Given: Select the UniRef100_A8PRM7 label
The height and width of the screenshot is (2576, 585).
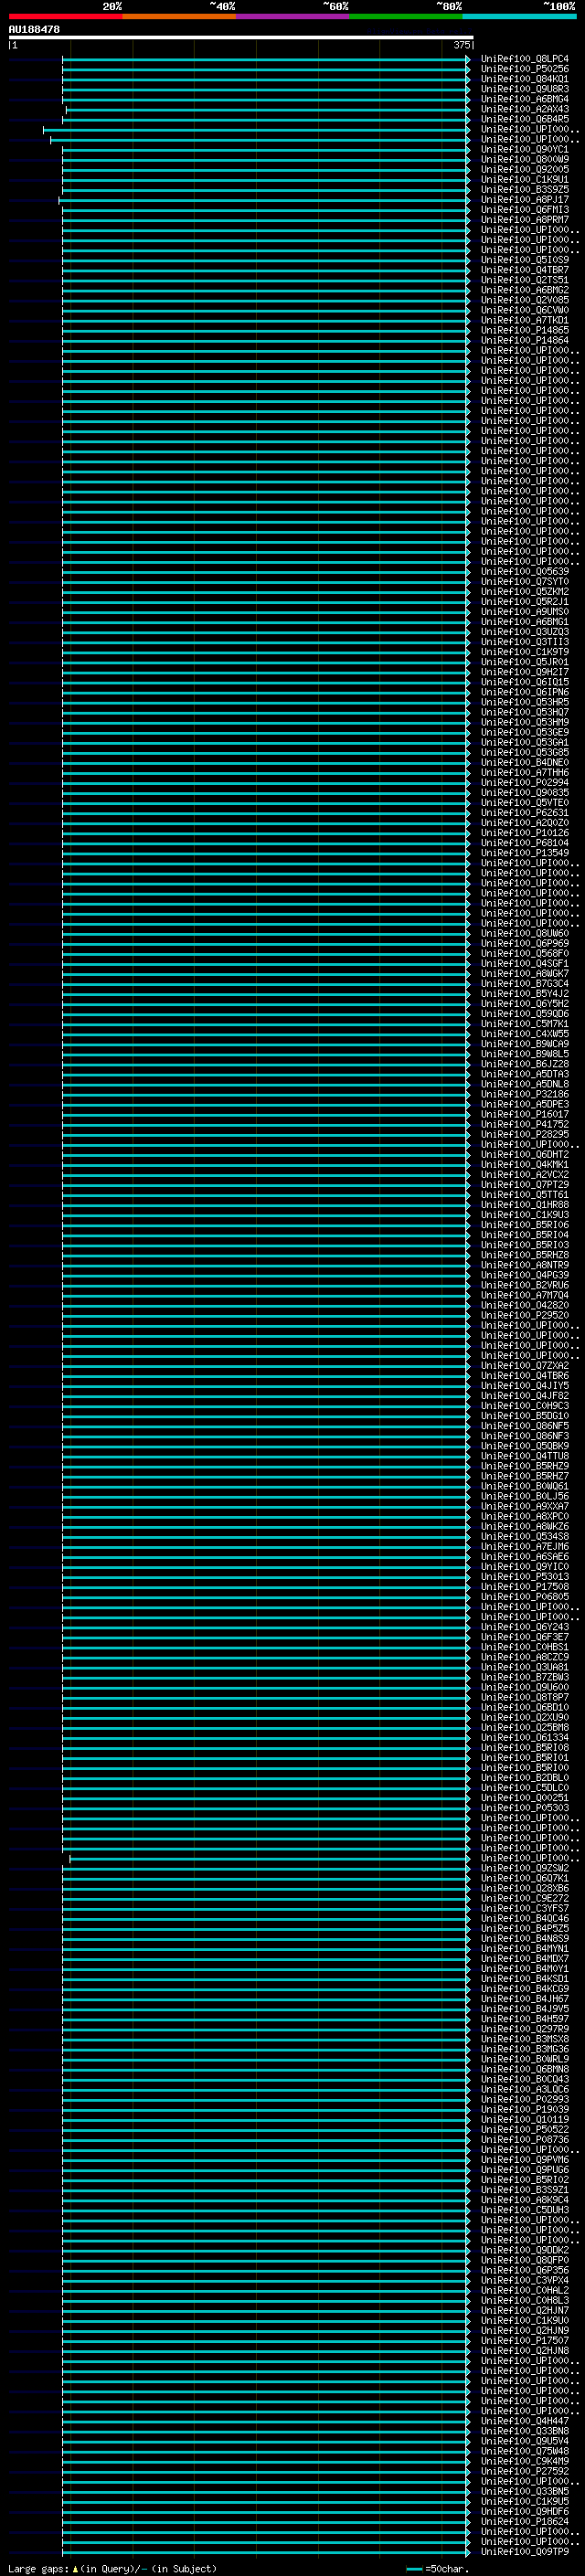Looking at the screenshot, I should [x=525, y=220].
